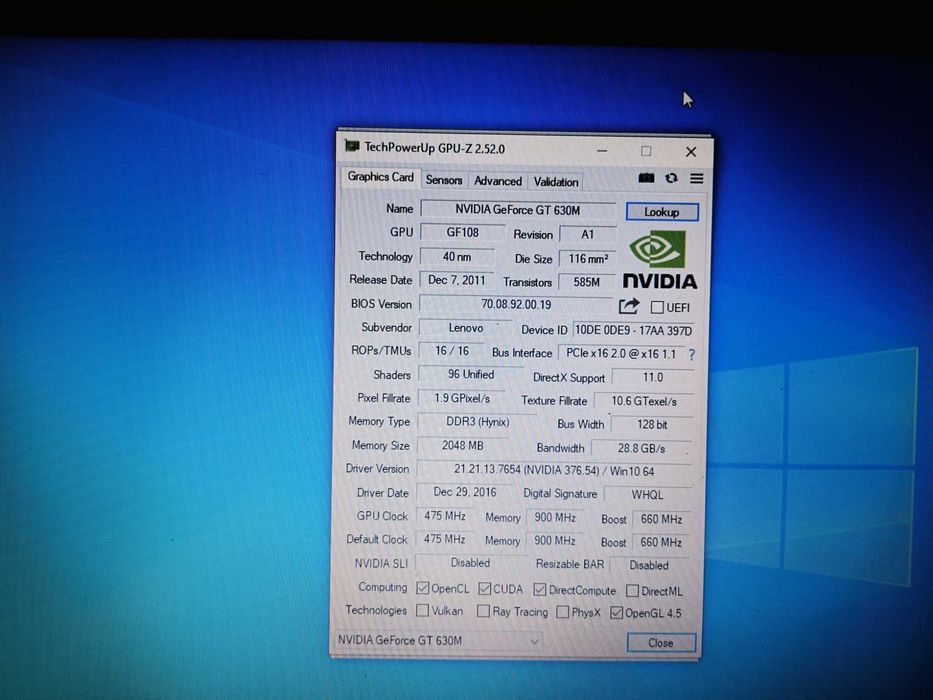Toggle the Ray Tracing checkbox

click(x=484, y=611)
